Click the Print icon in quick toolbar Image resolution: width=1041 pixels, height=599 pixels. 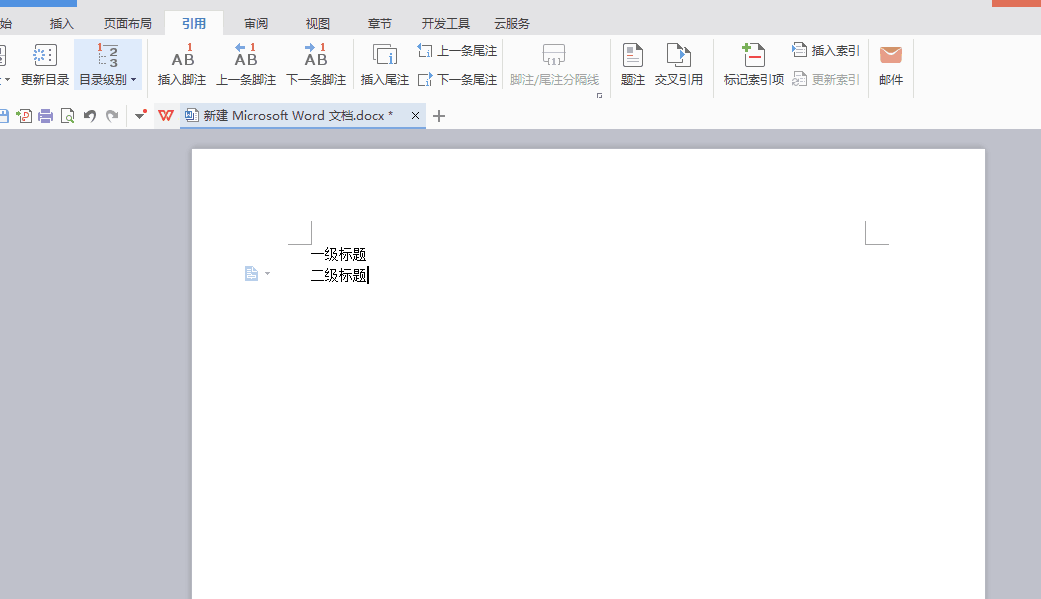click(x=45, y=116)
